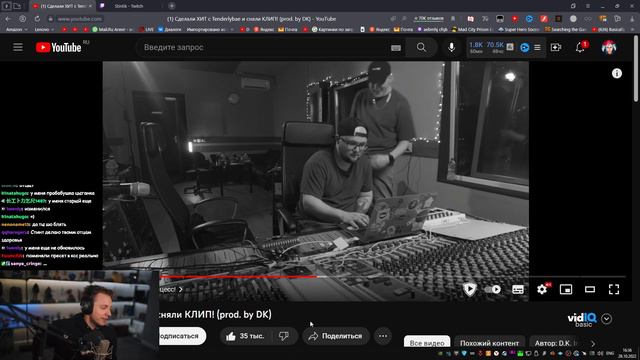Open the player settings gear
The image size is (640, 360).
pos(542,289)
